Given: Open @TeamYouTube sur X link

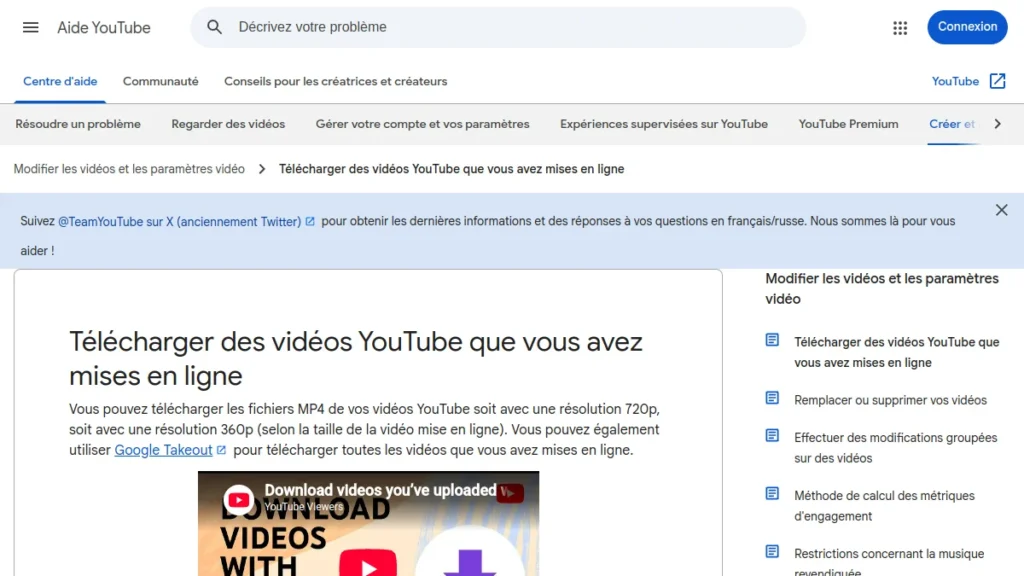Looking at the screenshot, I should coord(180,221).
